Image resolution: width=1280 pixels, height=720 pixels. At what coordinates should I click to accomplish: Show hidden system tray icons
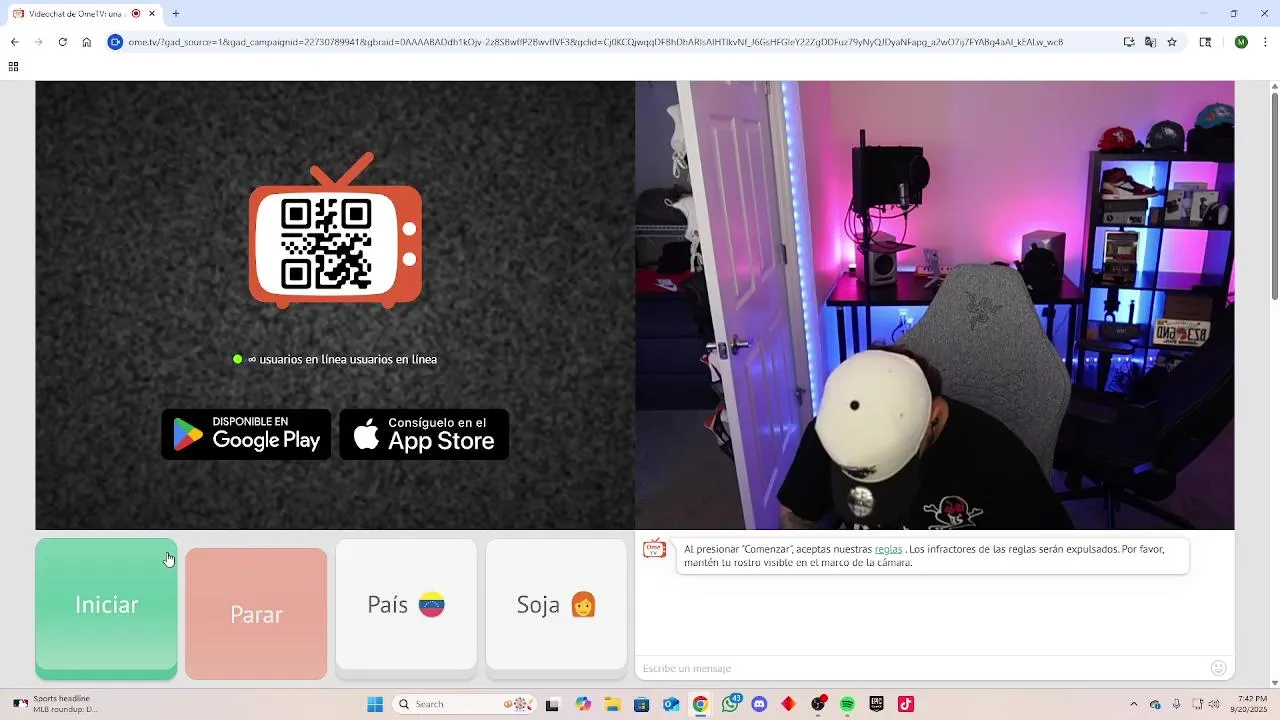pyautogui.click(x=1133, y=704)
